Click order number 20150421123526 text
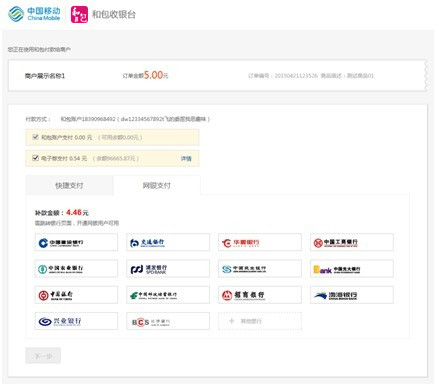Screen dimensions: 436x386 click(x=283, y=76)
